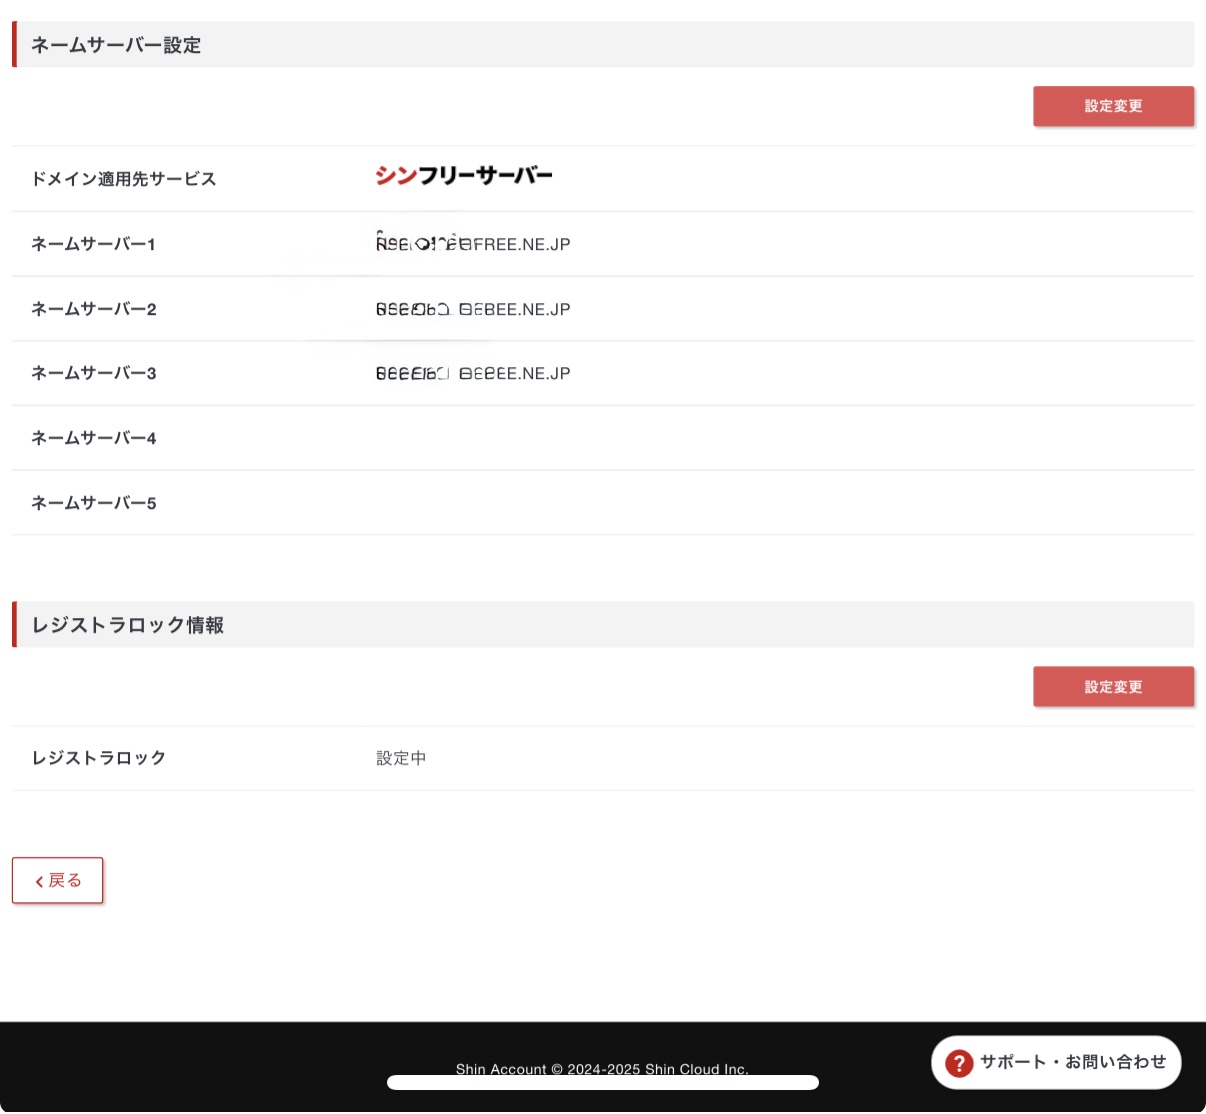The width and height of the screenshot is (1206, 1114).
Task: Click the ネームサーバー4 label
Action: (94, 438)
